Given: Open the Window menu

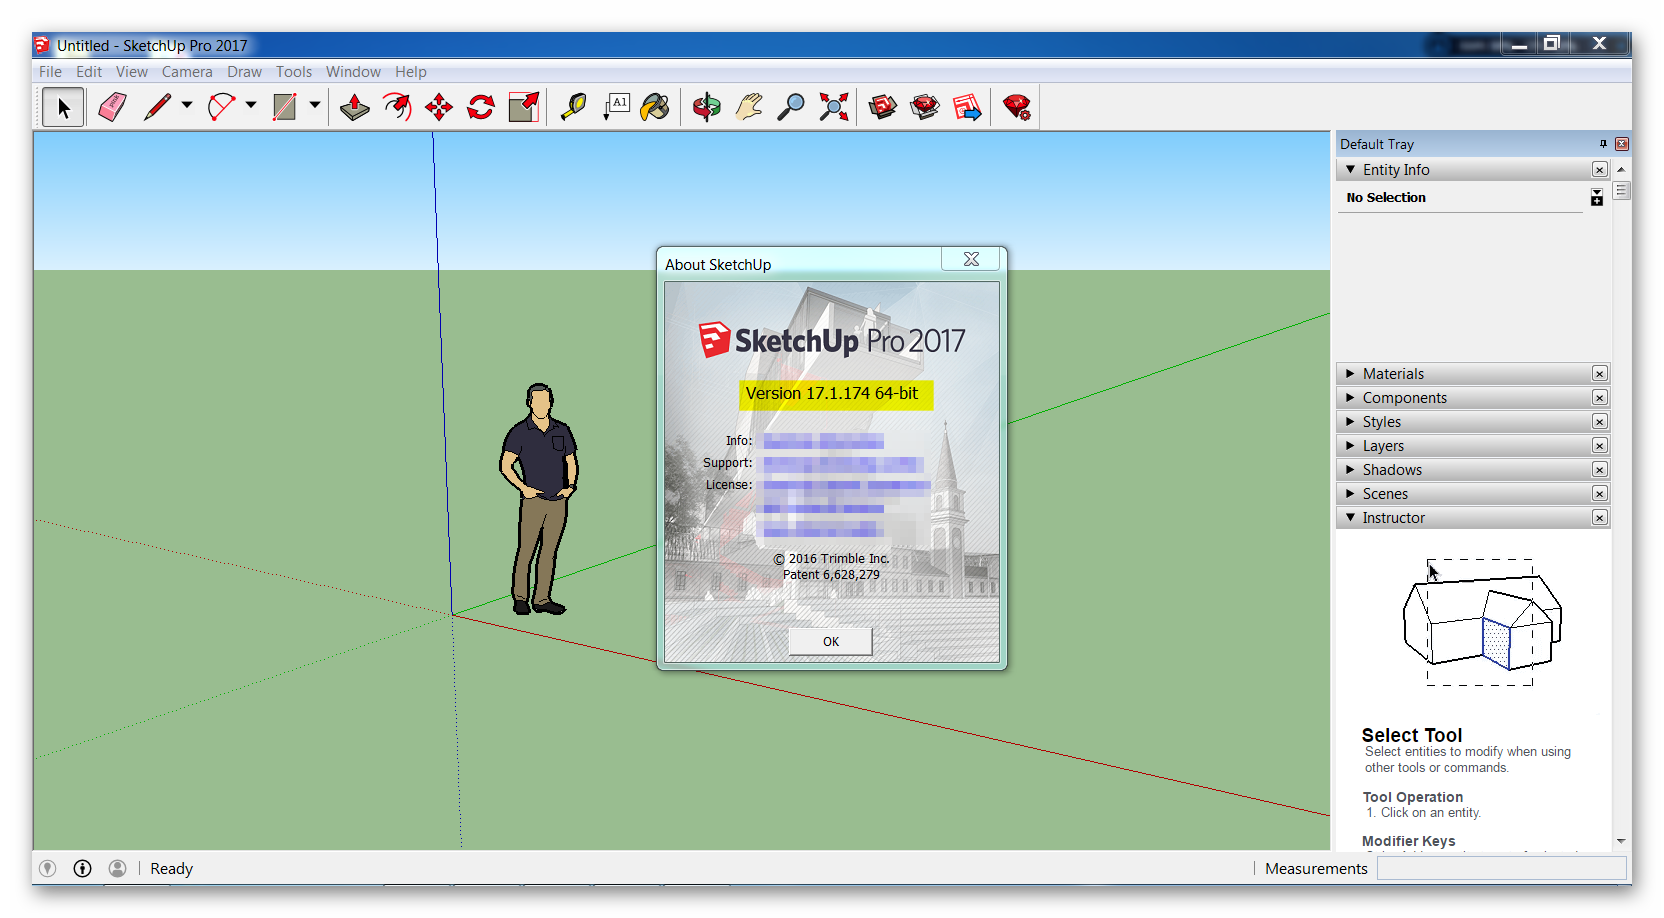Looking at the screenshot, I should [353, 72].
